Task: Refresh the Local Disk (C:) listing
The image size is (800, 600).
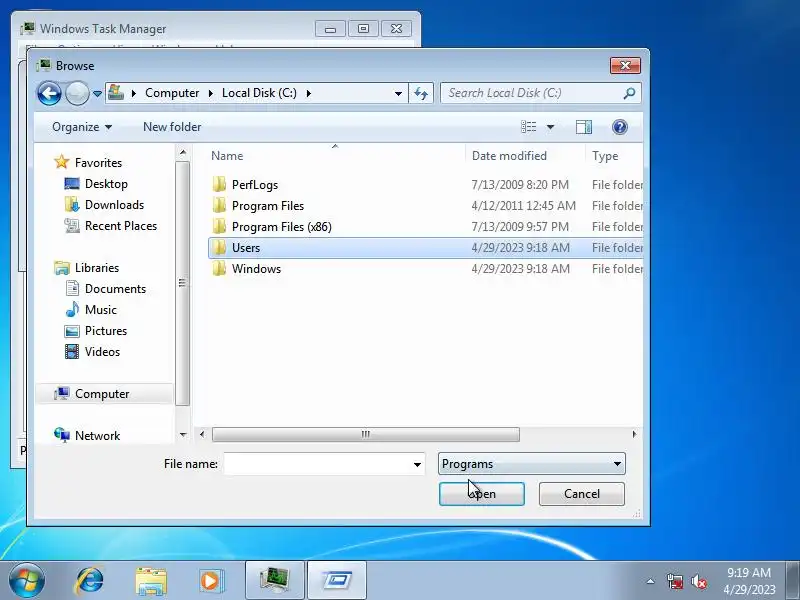Action: pyautogui.click(x=421, y=93)
